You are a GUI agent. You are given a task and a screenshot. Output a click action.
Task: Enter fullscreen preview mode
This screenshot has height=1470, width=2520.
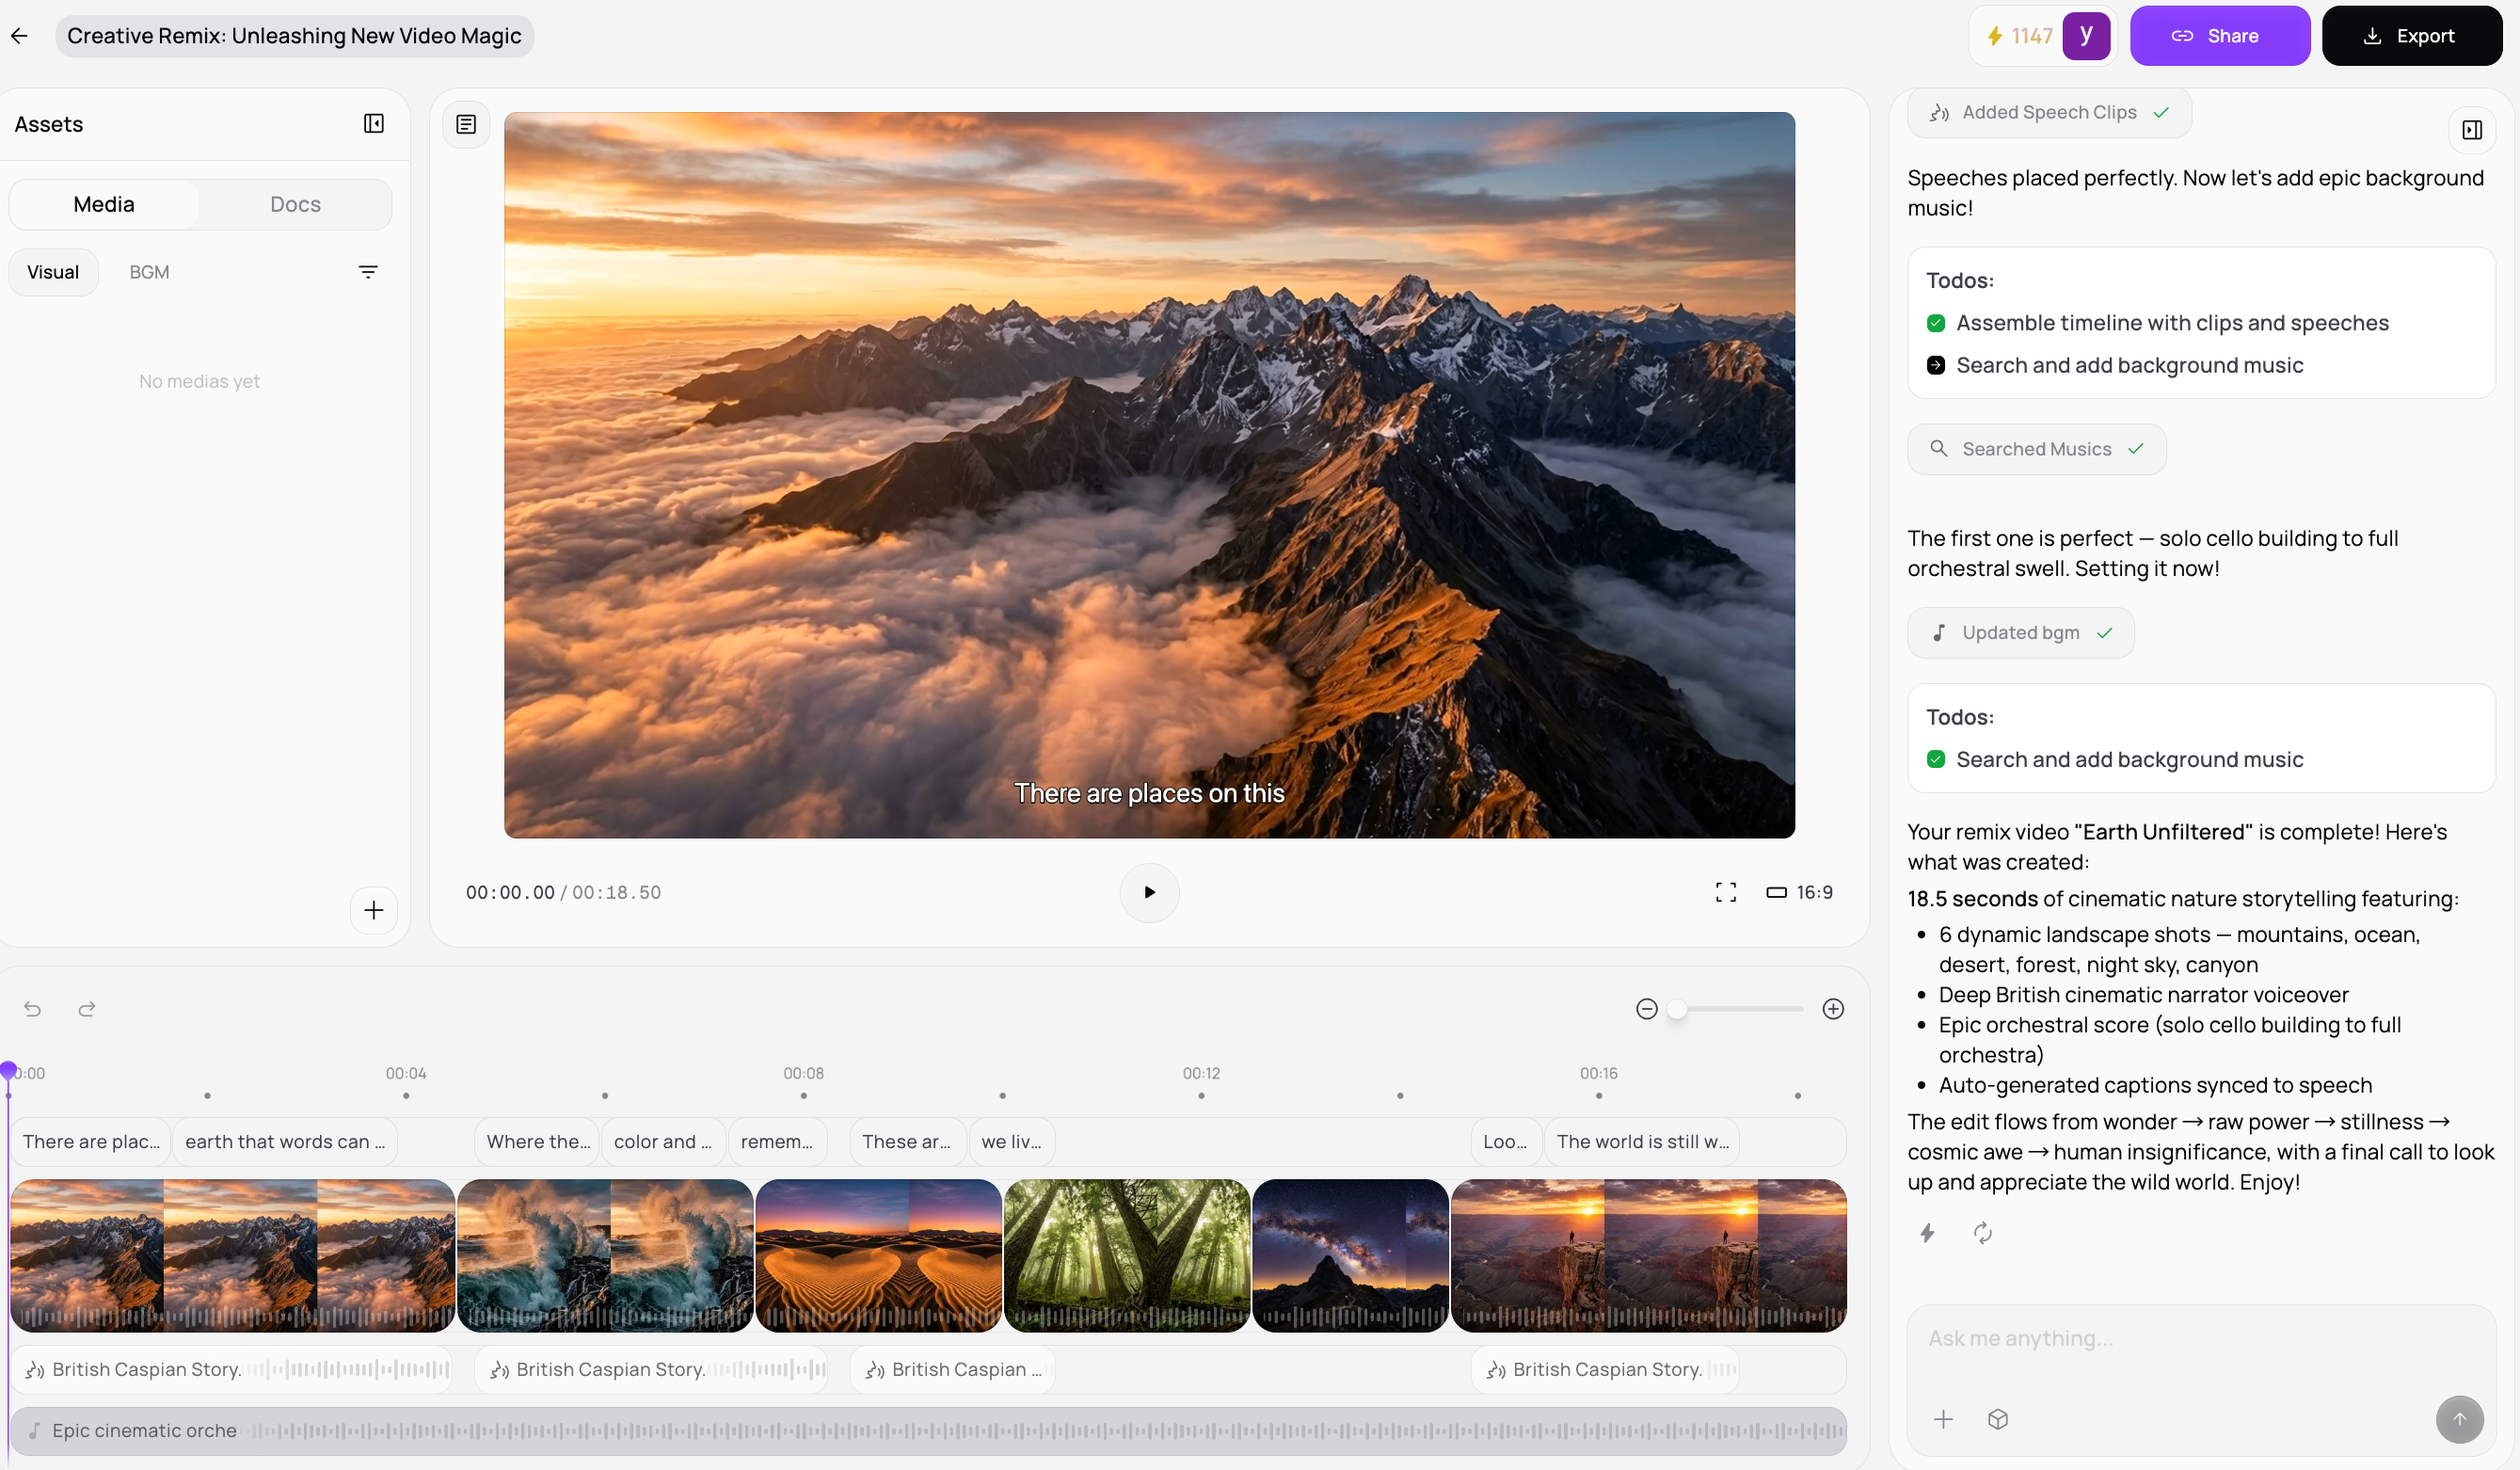[x=1725, y=892]
